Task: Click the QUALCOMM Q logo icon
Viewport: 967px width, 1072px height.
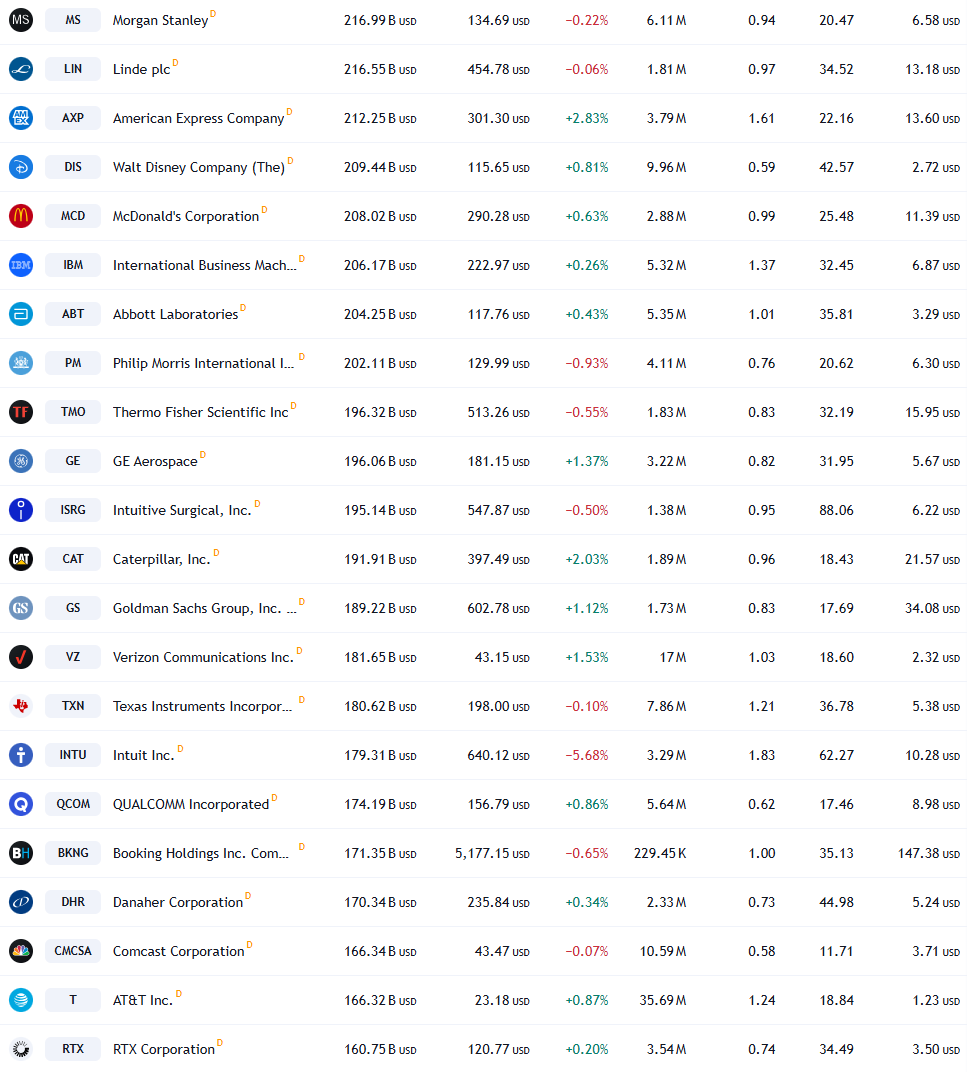Action: (x=21, y=804)
